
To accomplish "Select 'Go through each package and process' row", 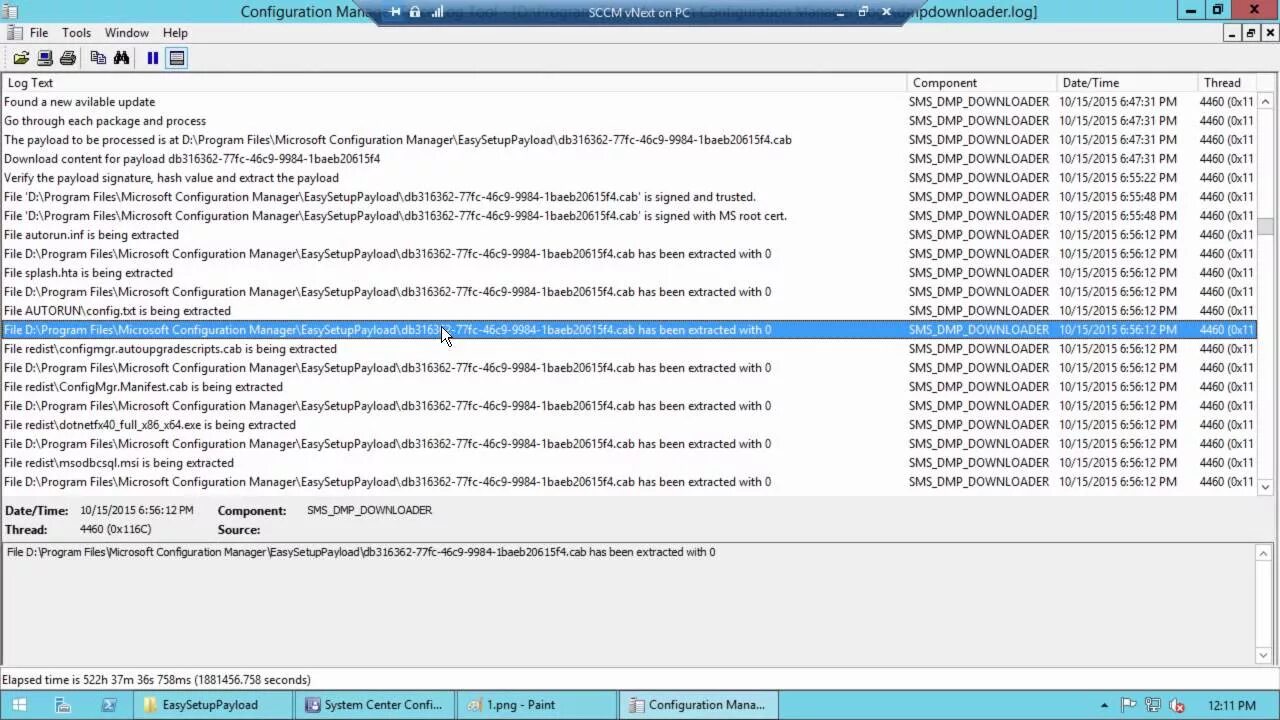I will pos(628,121).
